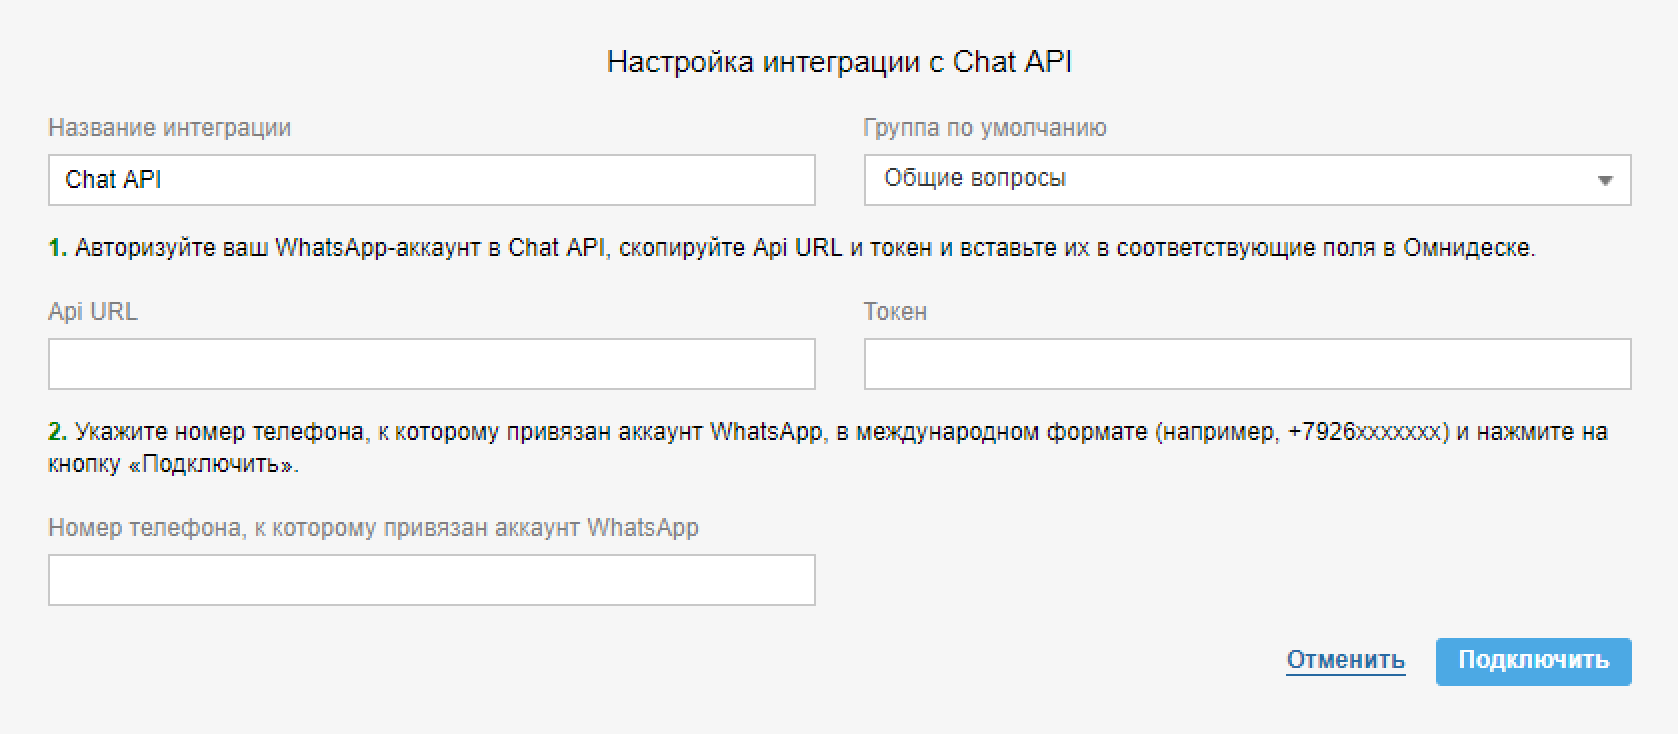1678x734 pixels.
Task: Click the WhatsApp phone number input field
Action: pos(432,580)
